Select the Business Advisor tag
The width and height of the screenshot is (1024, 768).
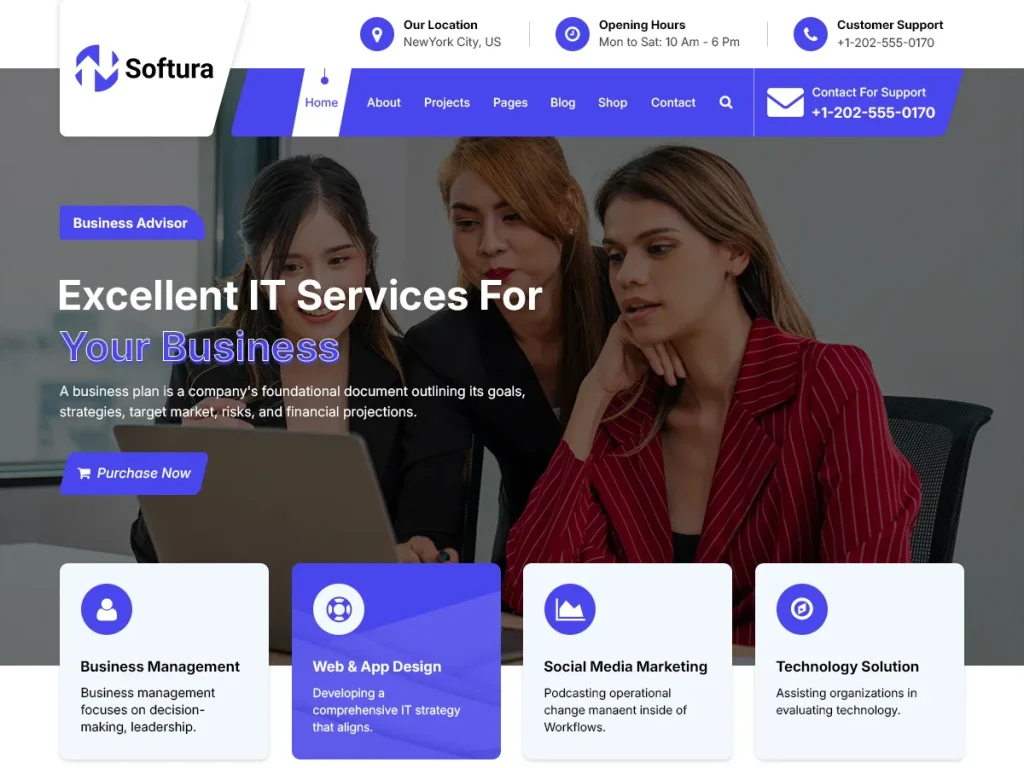click(131, 223)
